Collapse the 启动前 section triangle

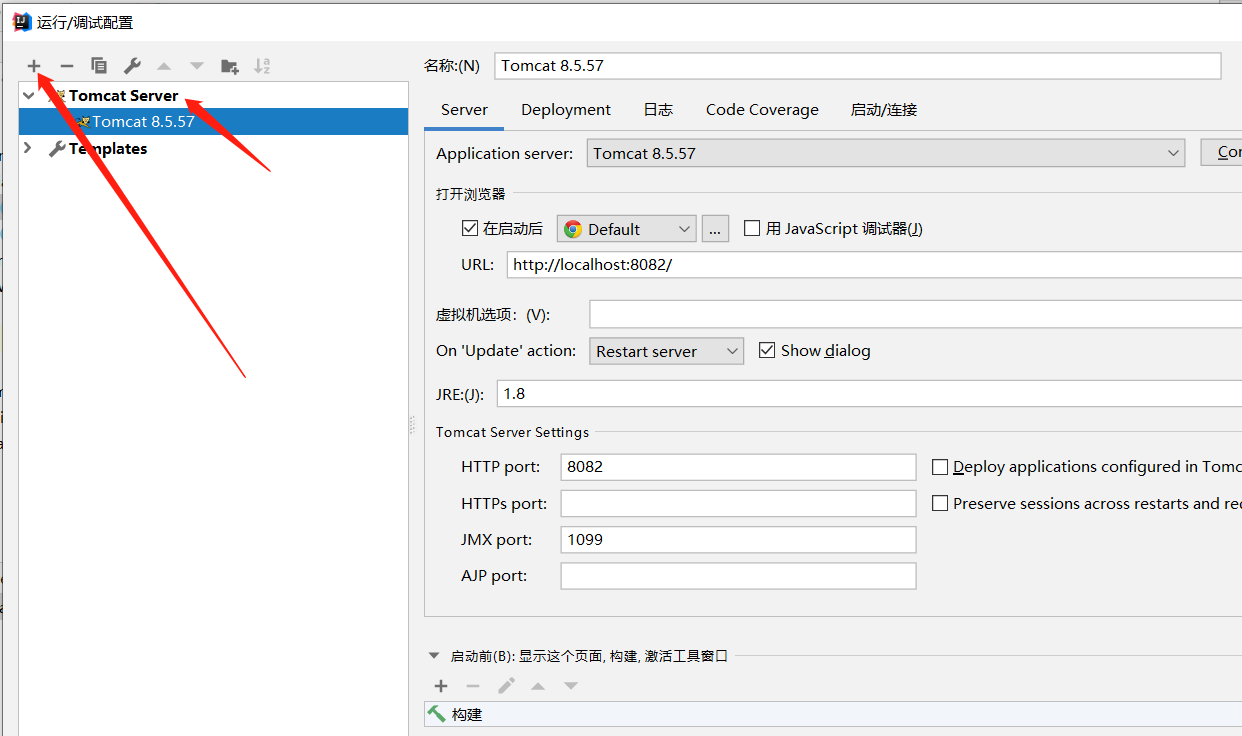point(434,656)
